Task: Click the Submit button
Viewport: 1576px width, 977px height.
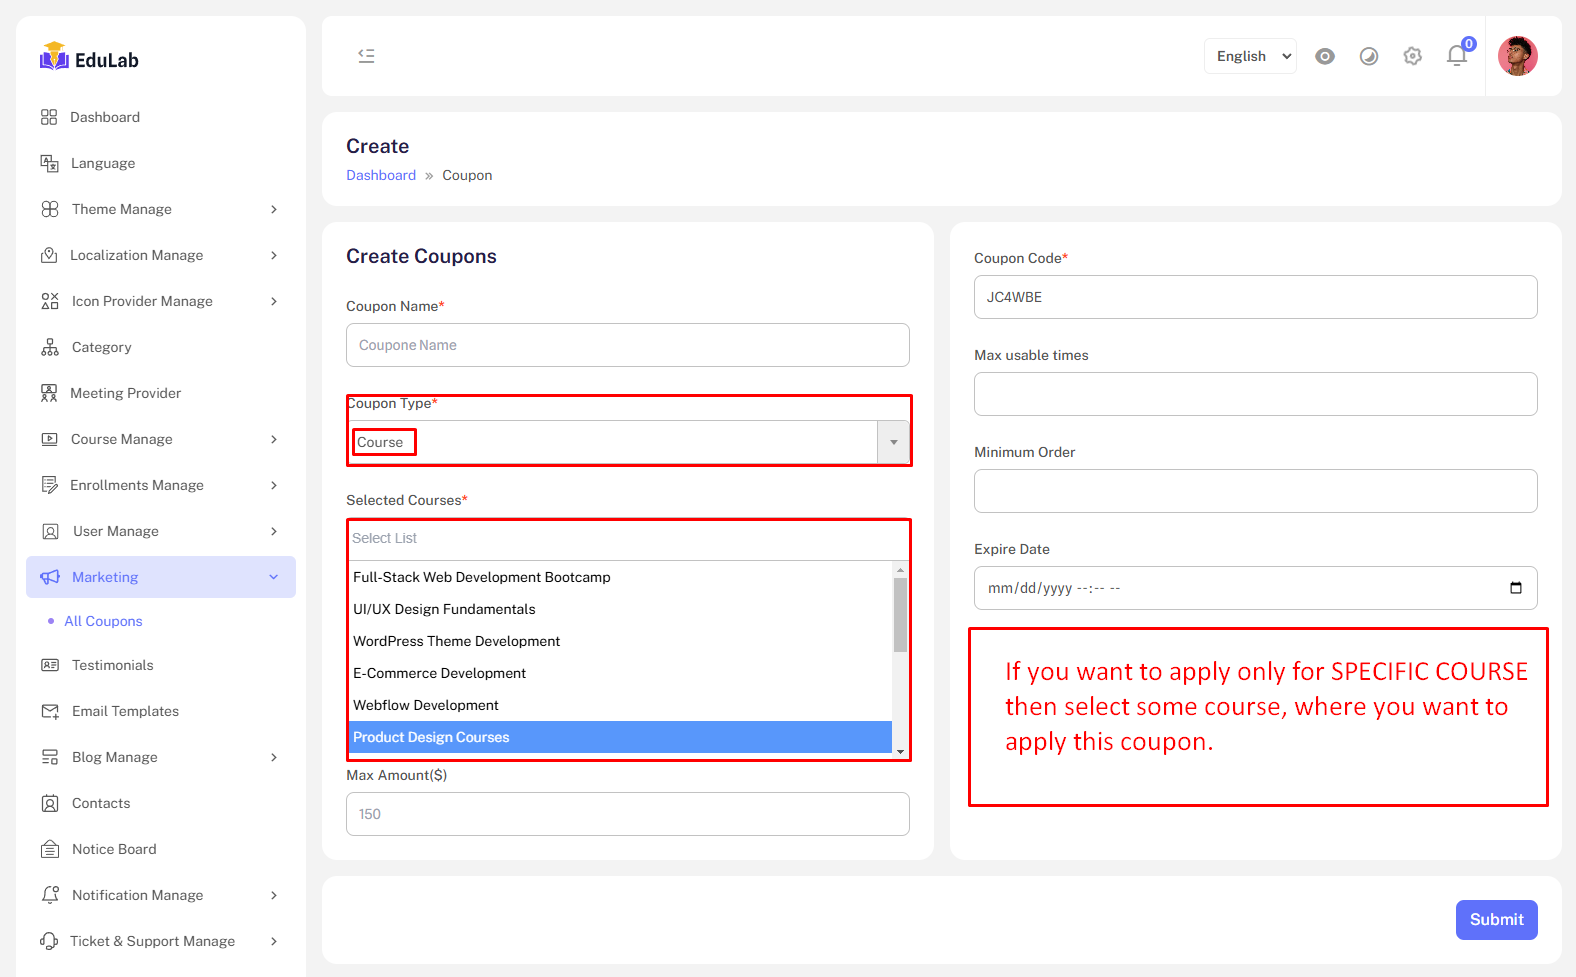Action: [x=1496, y=920]
